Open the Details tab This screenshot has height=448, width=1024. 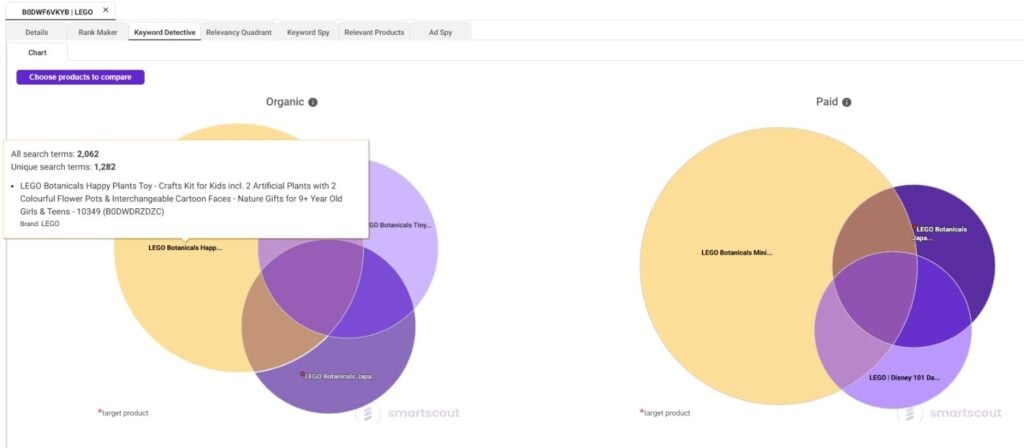(37, 32)
